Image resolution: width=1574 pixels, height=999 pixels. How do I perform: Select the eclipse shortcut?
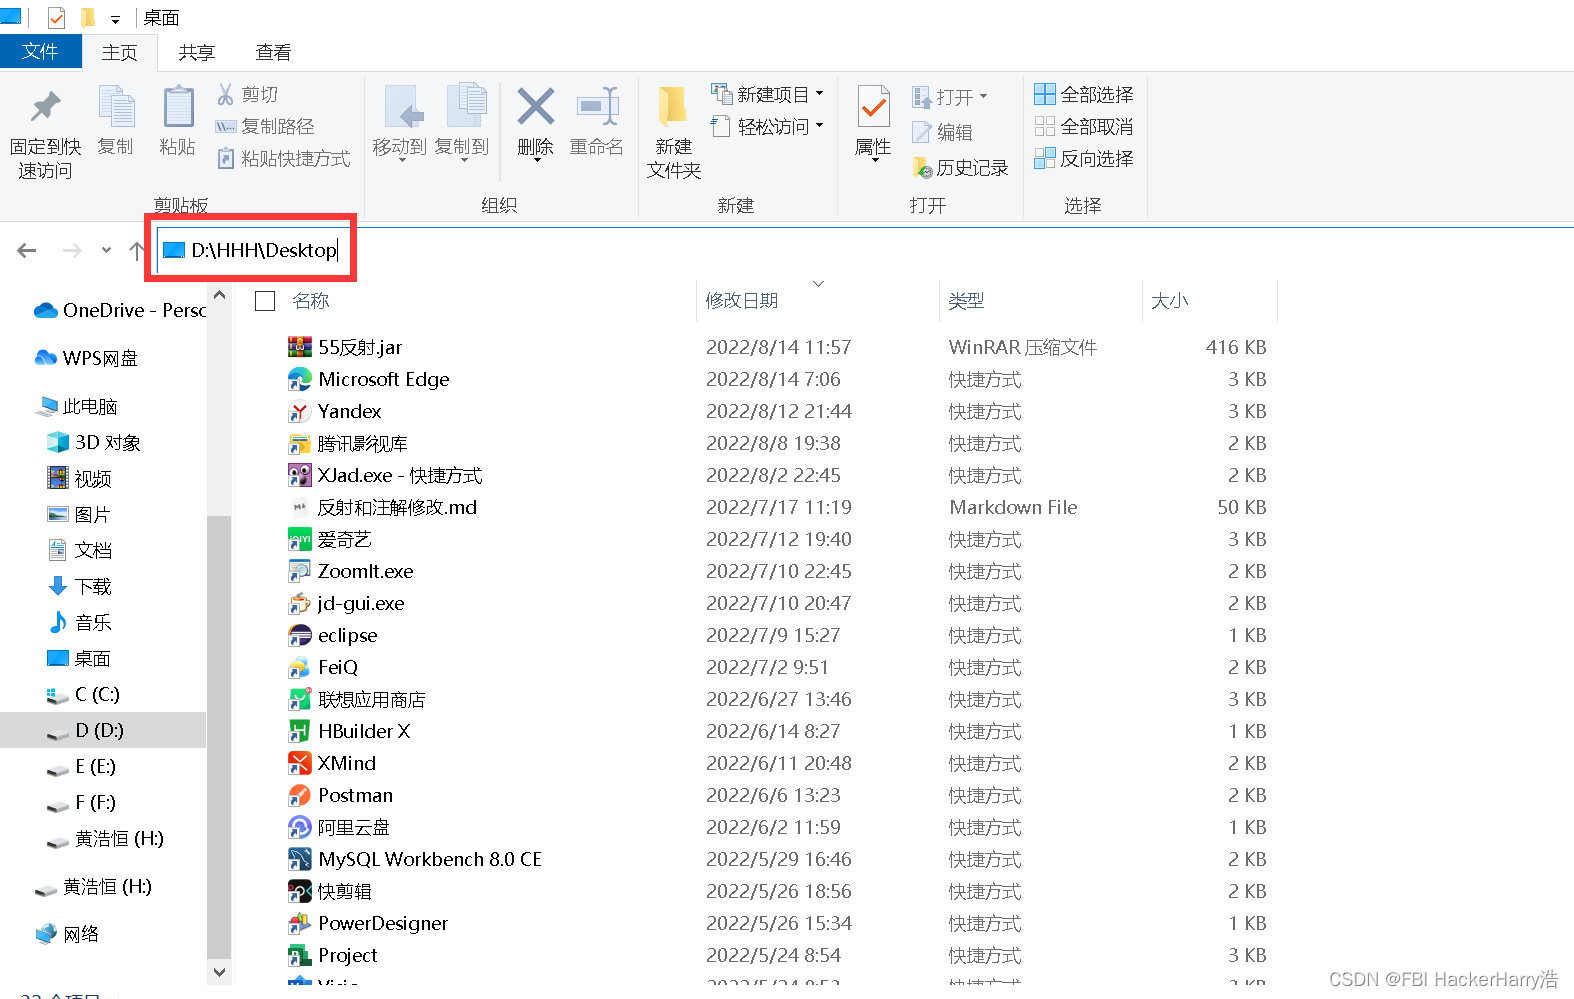[332, 635]
